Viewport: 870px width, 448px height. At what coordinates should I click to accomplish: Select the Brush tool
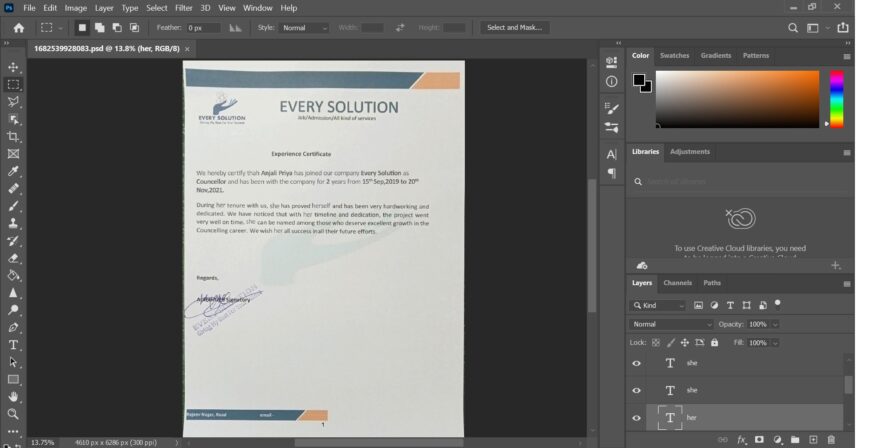(13, 206)
